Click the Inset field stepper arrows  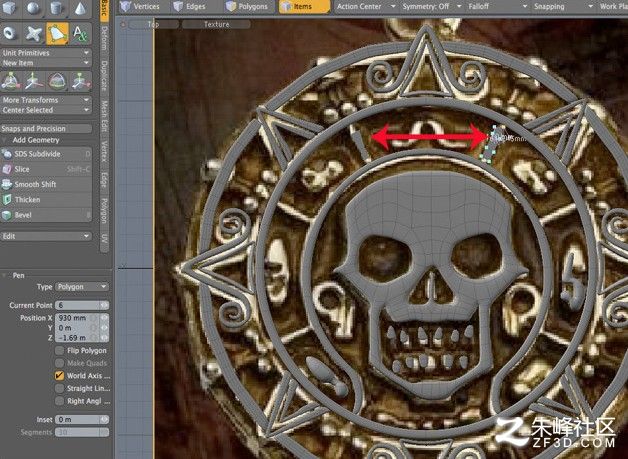[104, 420]
